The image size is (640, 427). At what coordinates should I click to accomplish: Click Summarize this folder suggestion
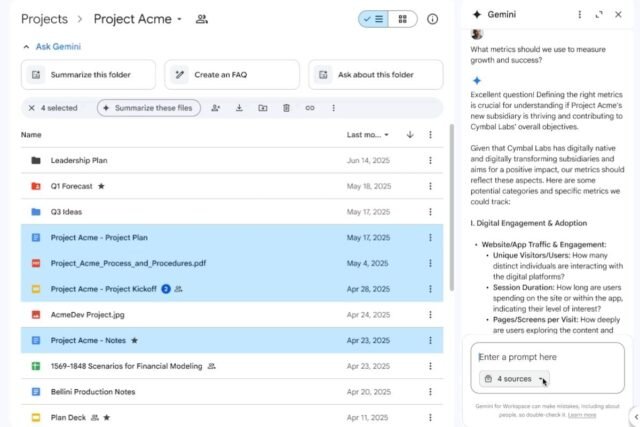click(88, 75)
